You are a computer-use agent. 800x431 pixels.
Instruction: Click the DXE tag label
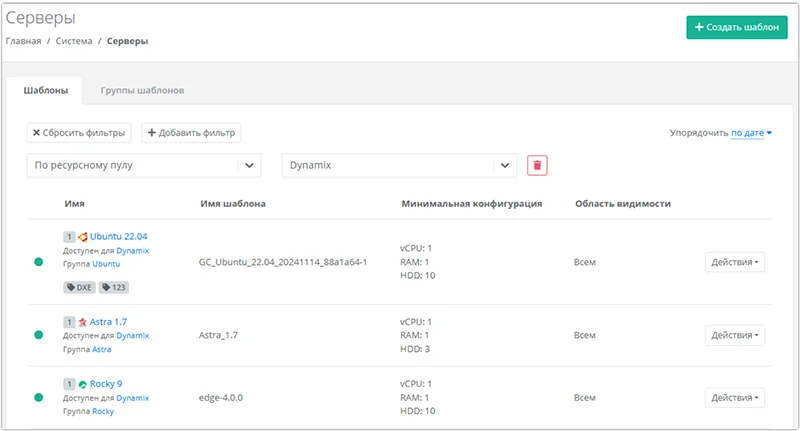point(79,287)
